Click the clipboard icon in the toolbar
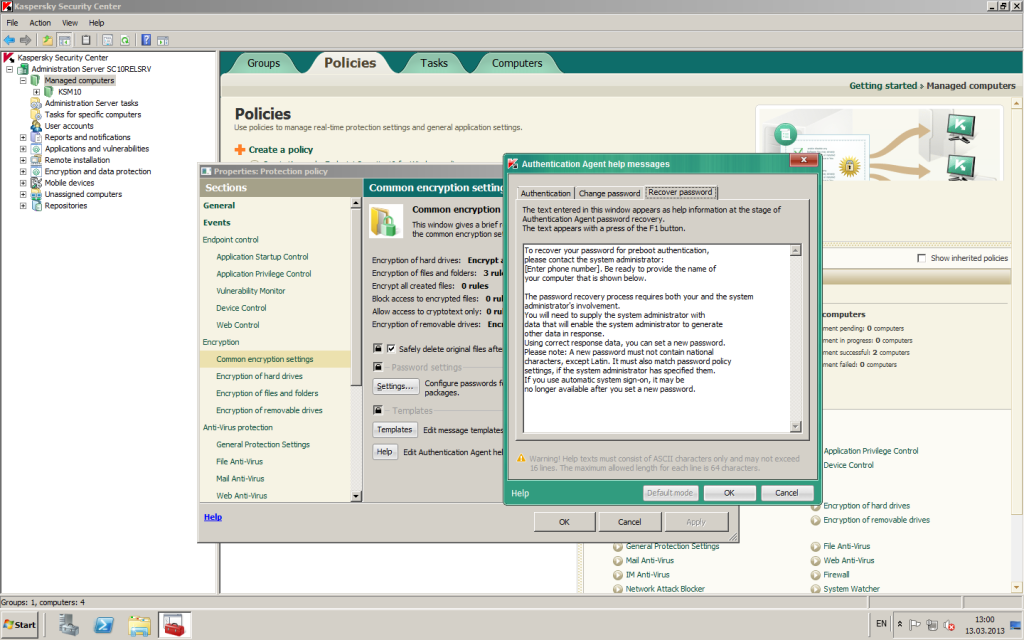 pos(86,40)
